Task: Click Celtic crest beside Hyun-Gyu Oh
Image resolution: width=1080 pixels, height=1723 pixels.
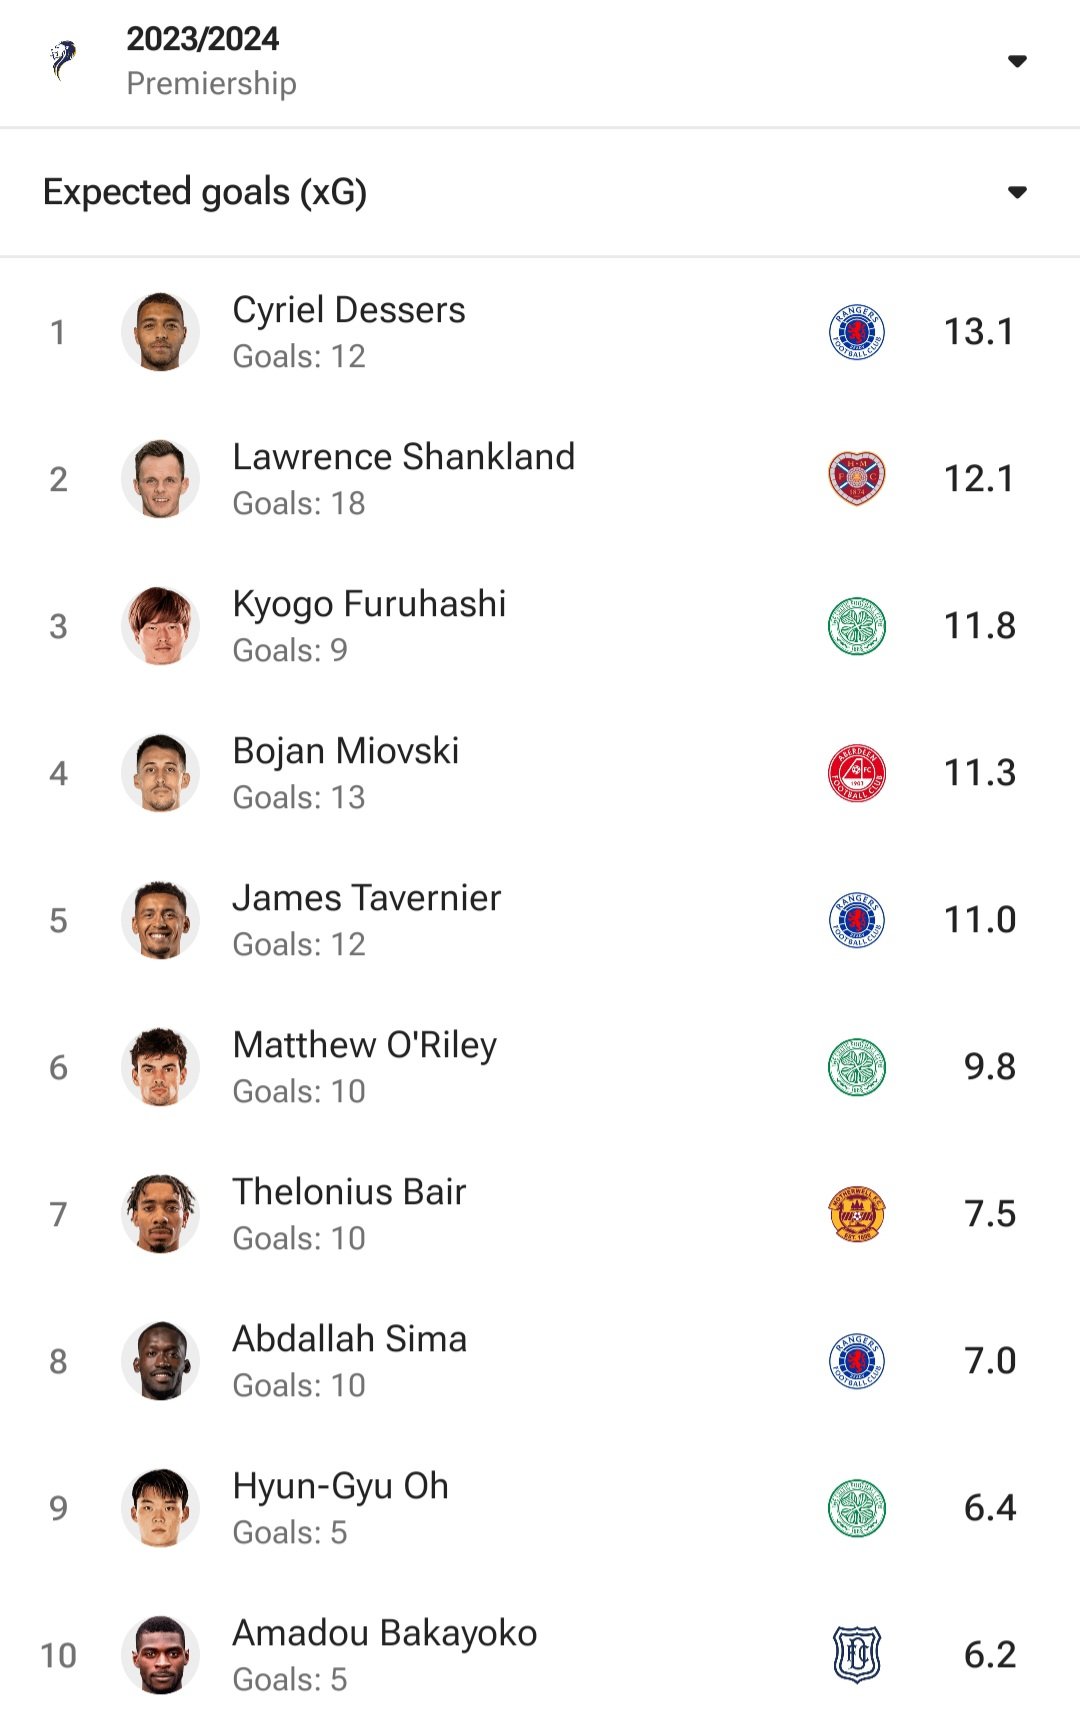Action: (x=857, y=1508)
